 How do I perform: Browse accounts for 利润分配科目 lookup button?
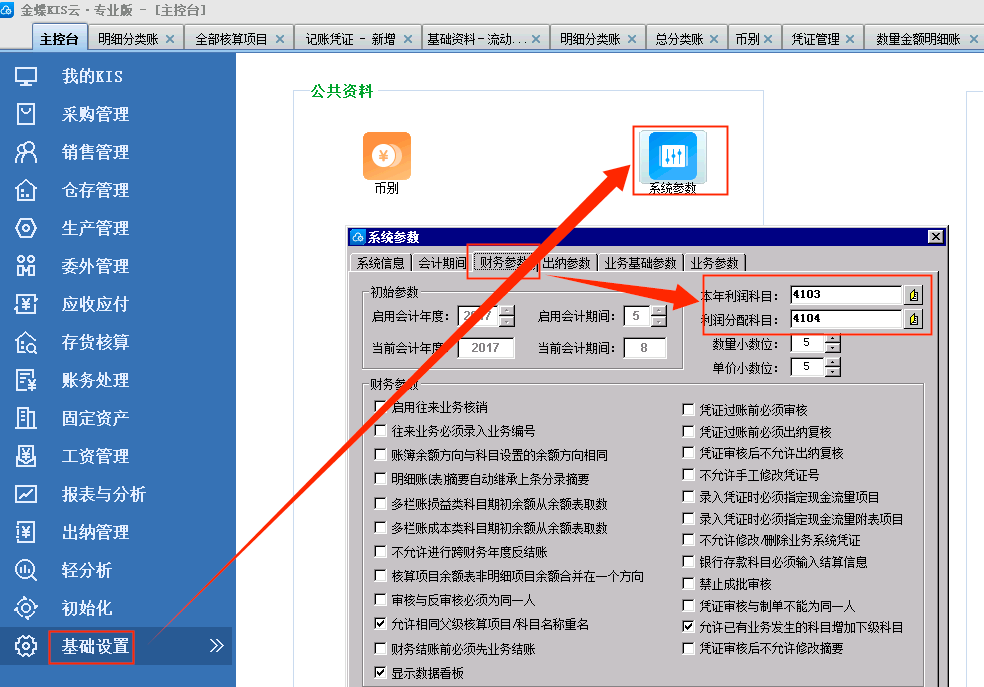point(914,319)
